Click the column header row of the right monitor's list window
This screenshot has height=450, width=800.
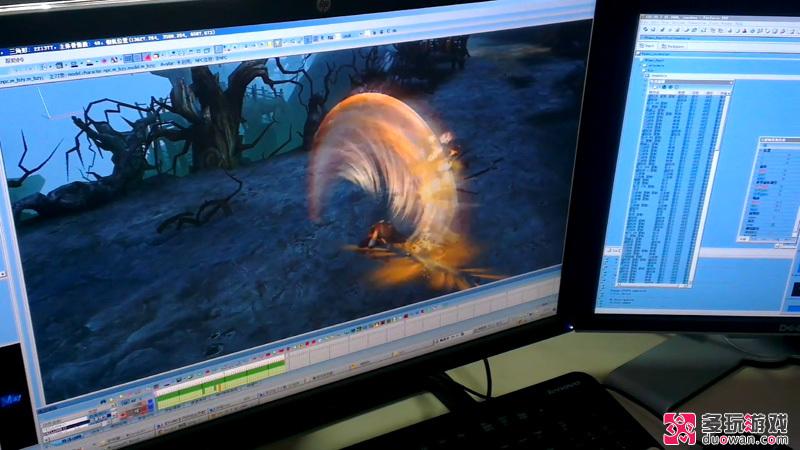(x=690, y=92)
